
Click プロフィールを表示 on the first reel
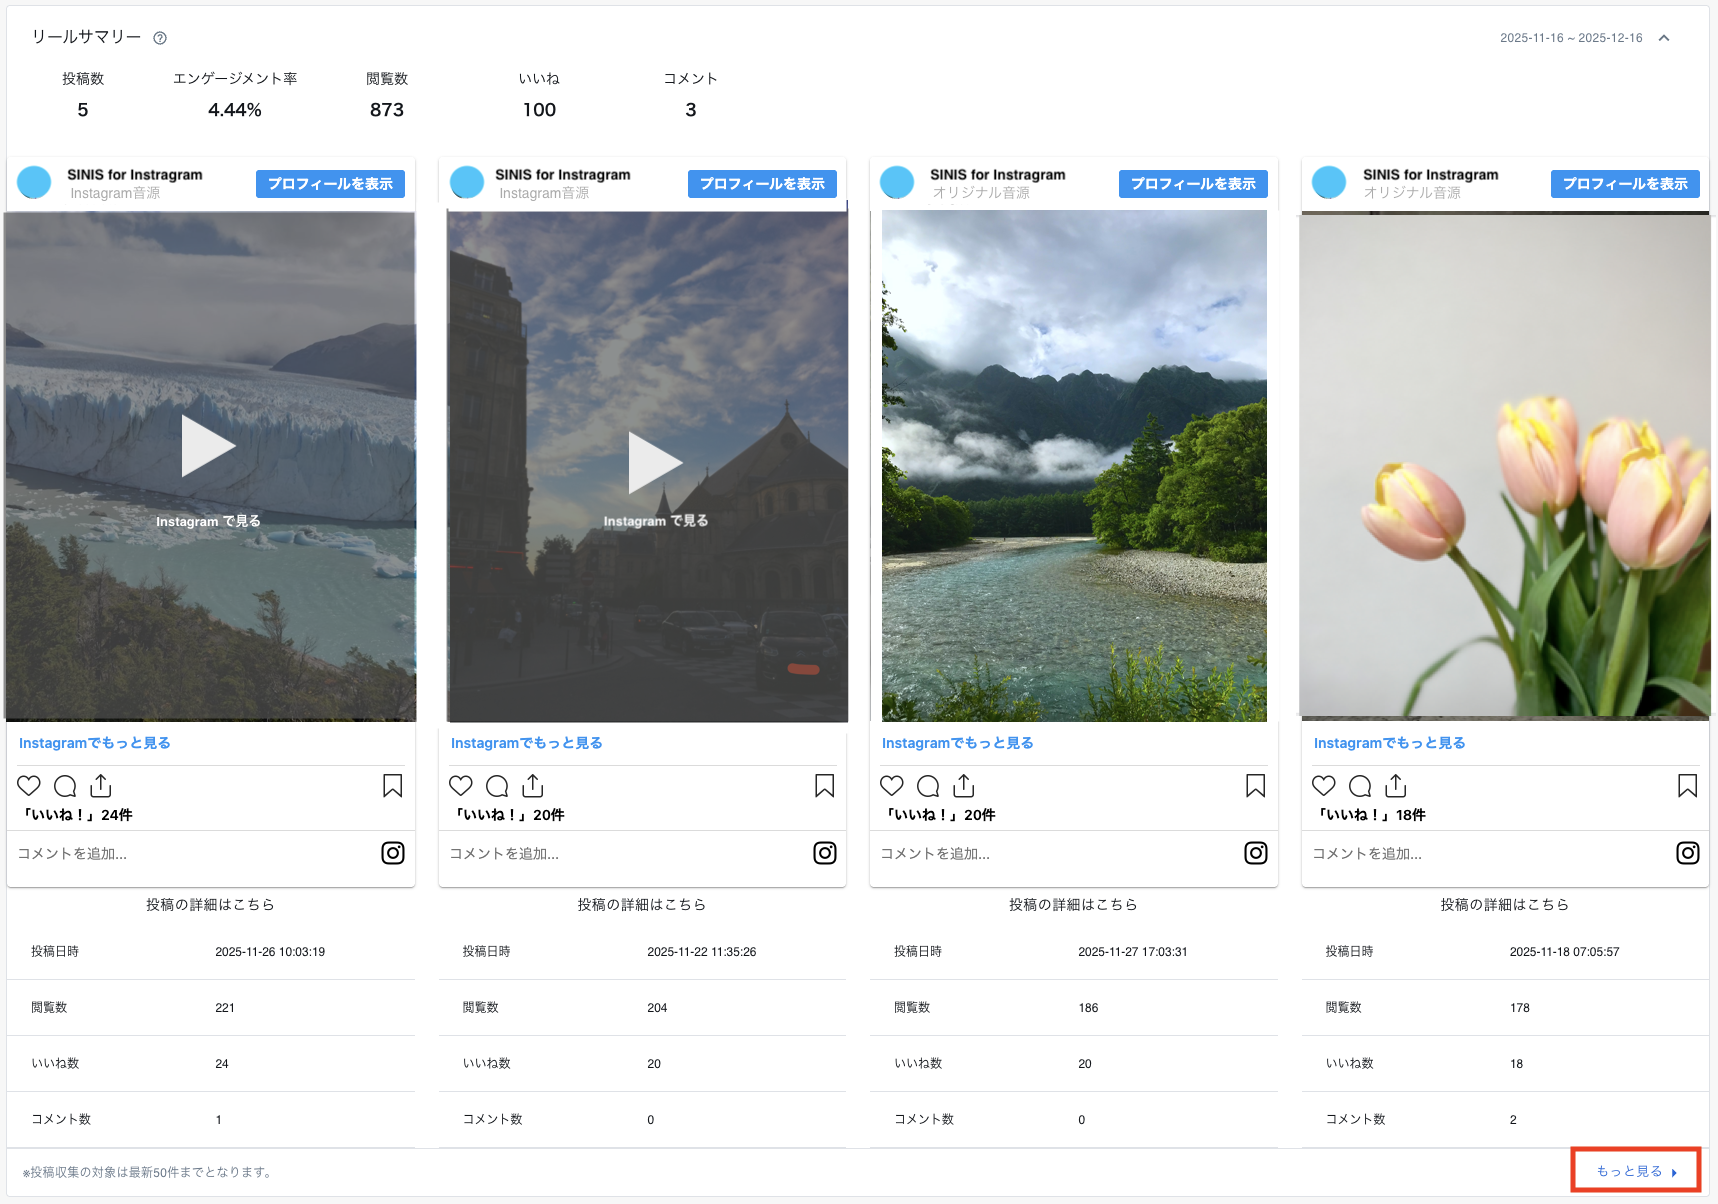tap(330, 184)
